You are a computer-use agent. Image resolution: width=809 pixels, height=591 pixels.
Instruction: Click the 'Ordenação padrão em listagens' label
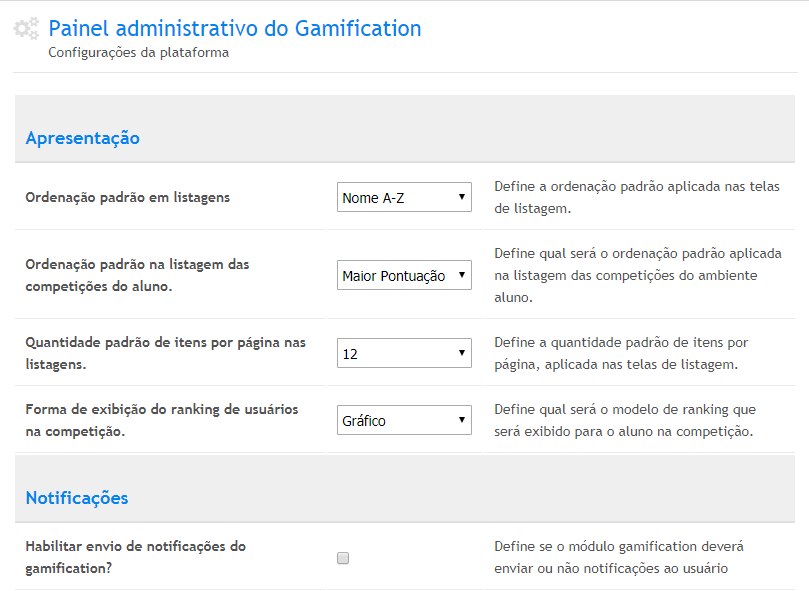127,197
